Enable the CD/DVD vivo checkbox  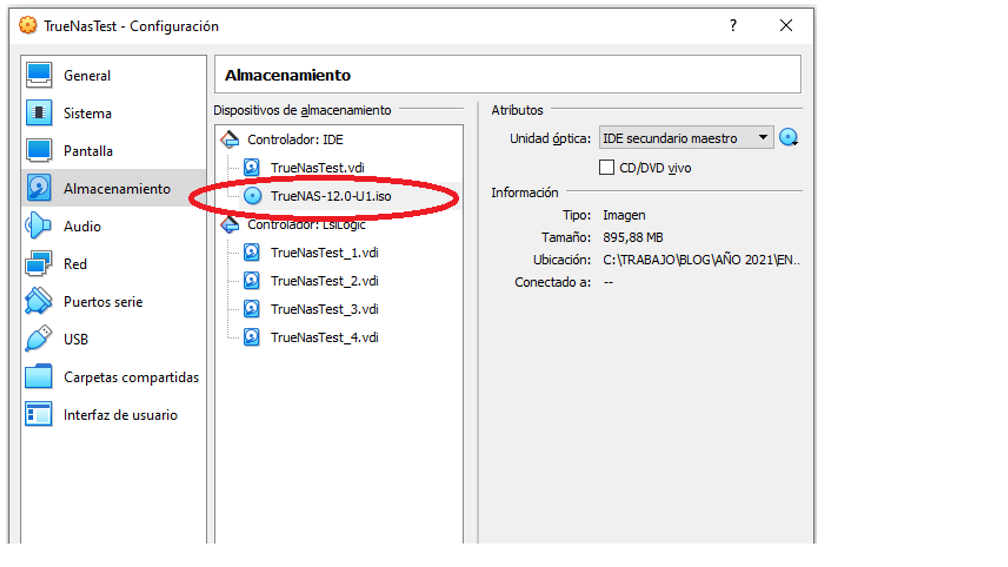606,168
